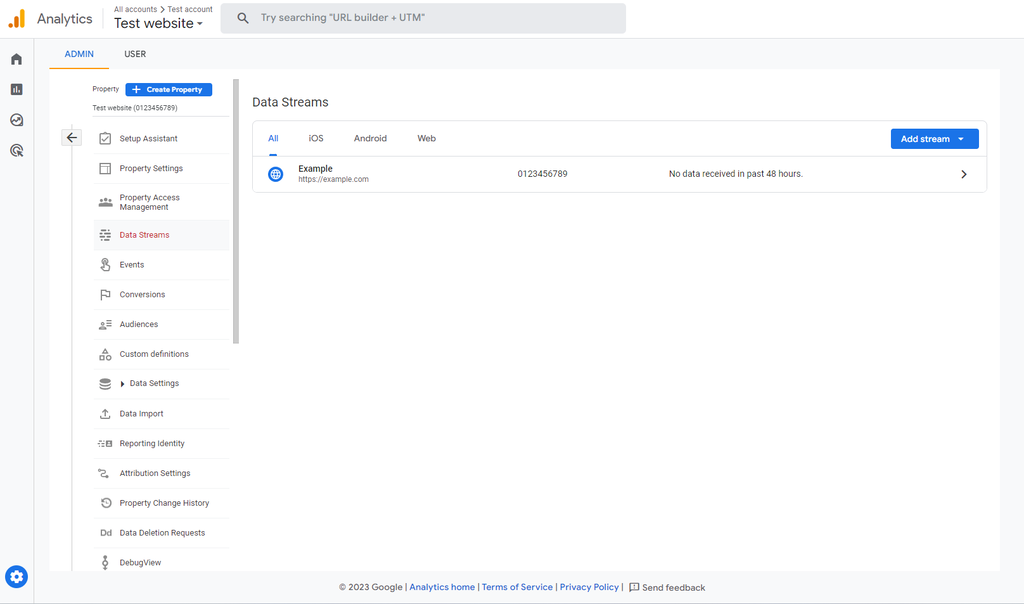Click the settings gear at bottom left
The height and width of the screenshot is (604, 1024).
coord(16,576)
